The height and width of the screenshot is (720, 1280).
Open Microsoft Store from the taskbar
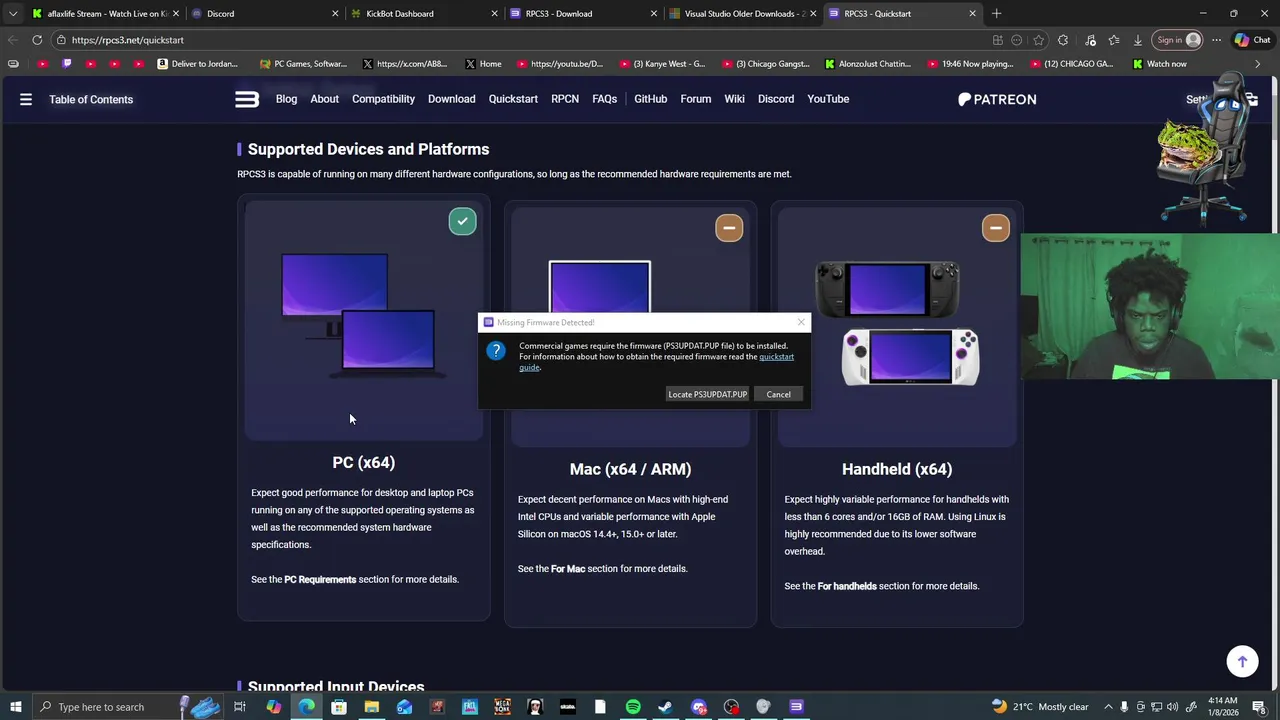click(x=339, y=707)
